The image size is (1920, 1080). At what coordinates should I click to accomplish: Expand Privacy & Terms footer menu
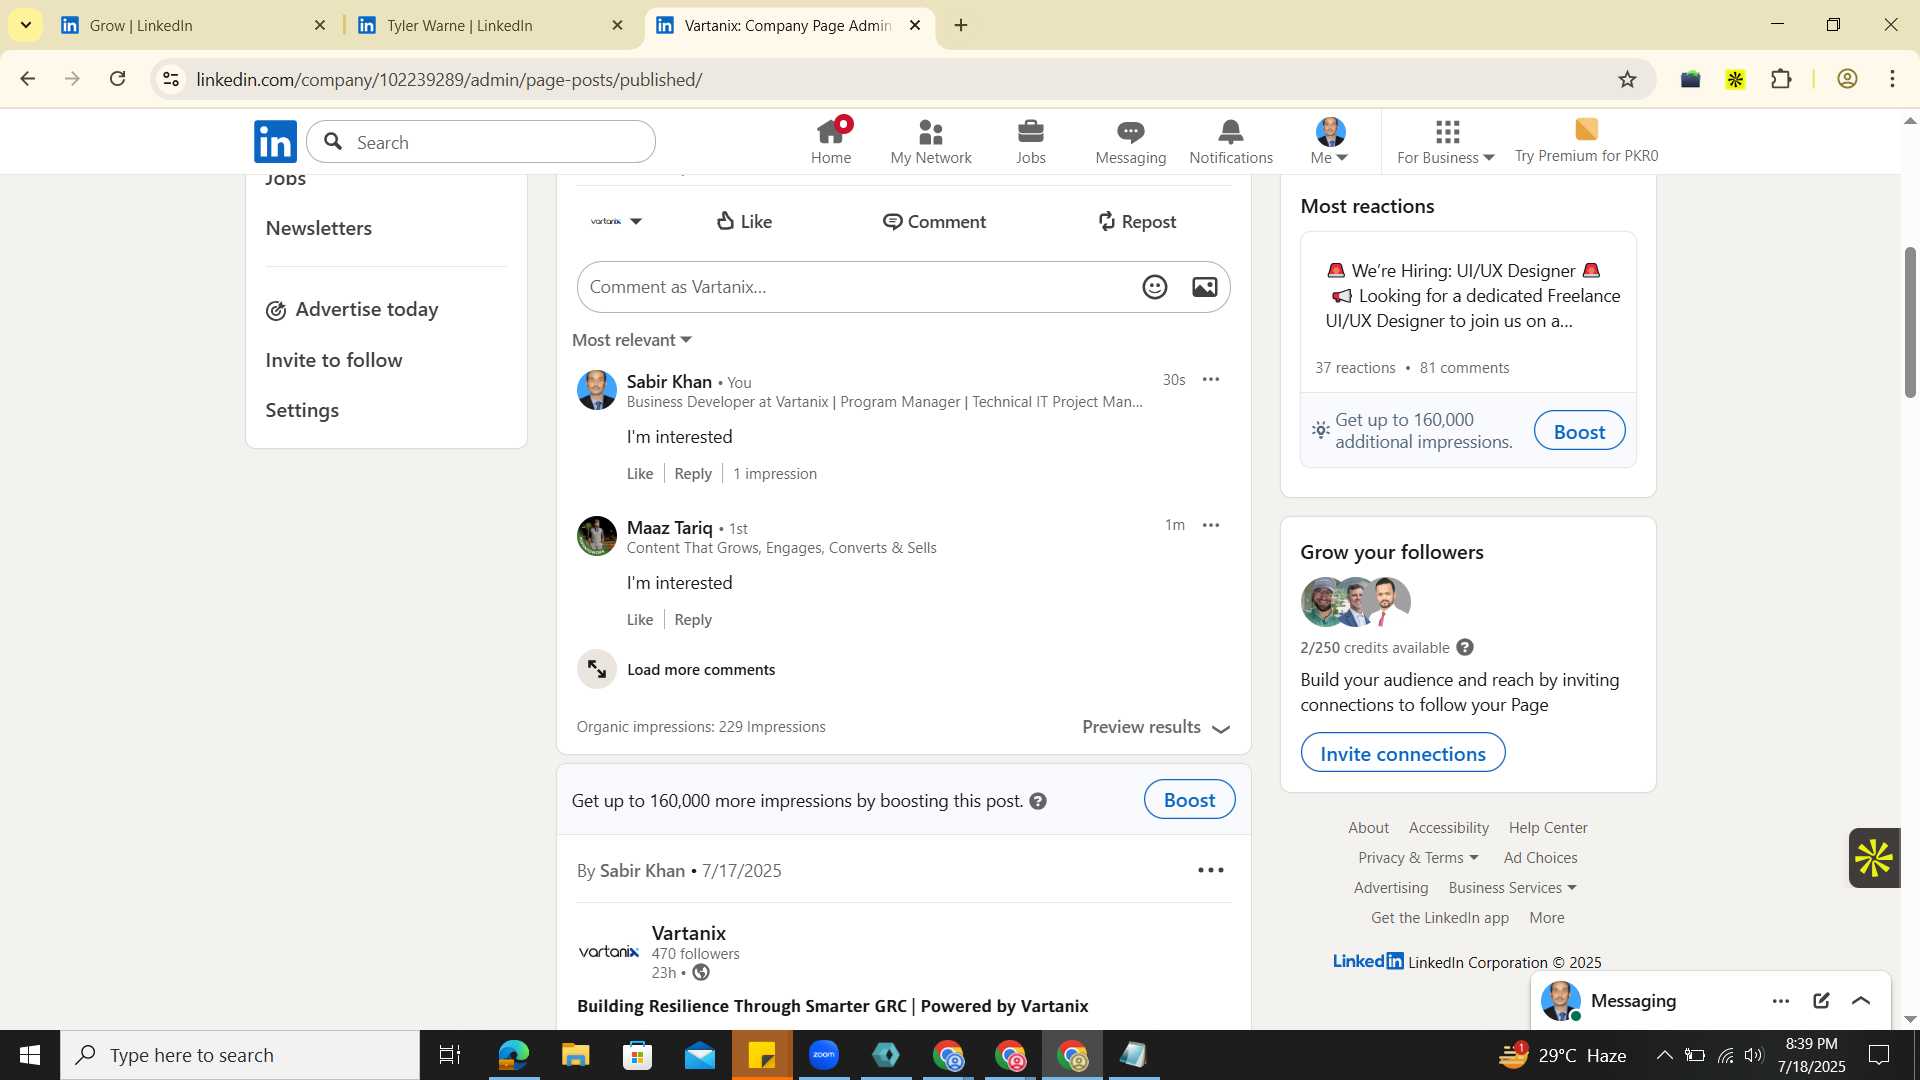pyautogui.click(x=1418, y=858)
